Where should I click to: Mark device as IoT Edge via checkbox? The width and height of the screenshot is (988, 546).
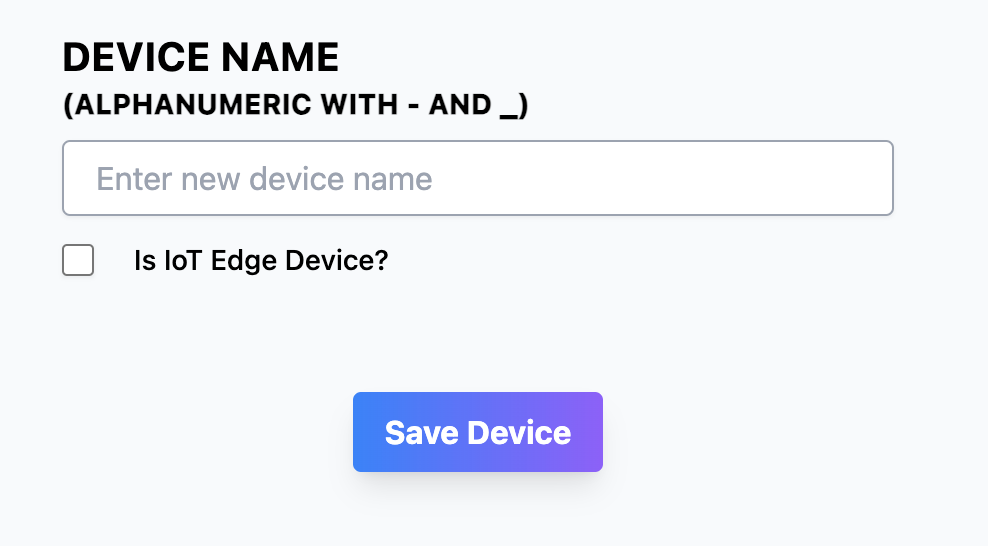click(x=78, y=260)
